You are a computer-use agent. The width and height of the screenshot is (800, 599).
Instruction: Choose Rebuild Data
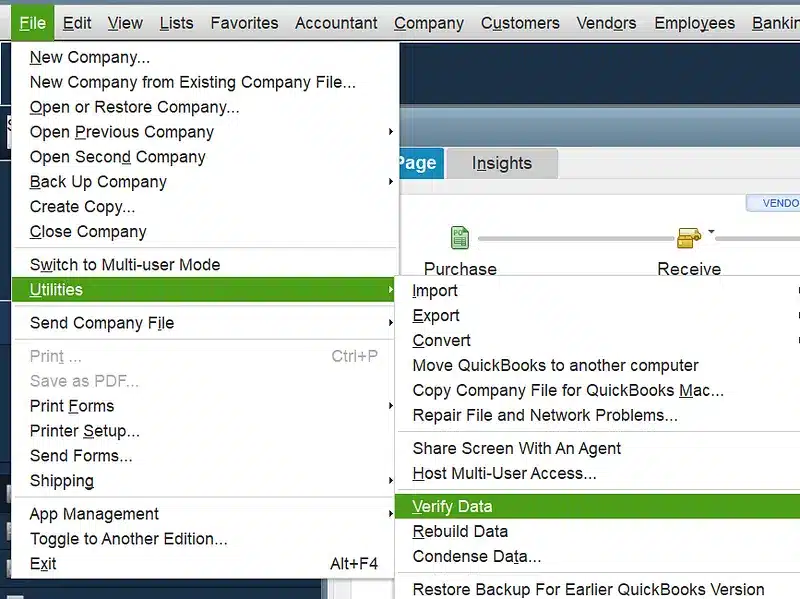pyautogui.click(x=460, y=531)
